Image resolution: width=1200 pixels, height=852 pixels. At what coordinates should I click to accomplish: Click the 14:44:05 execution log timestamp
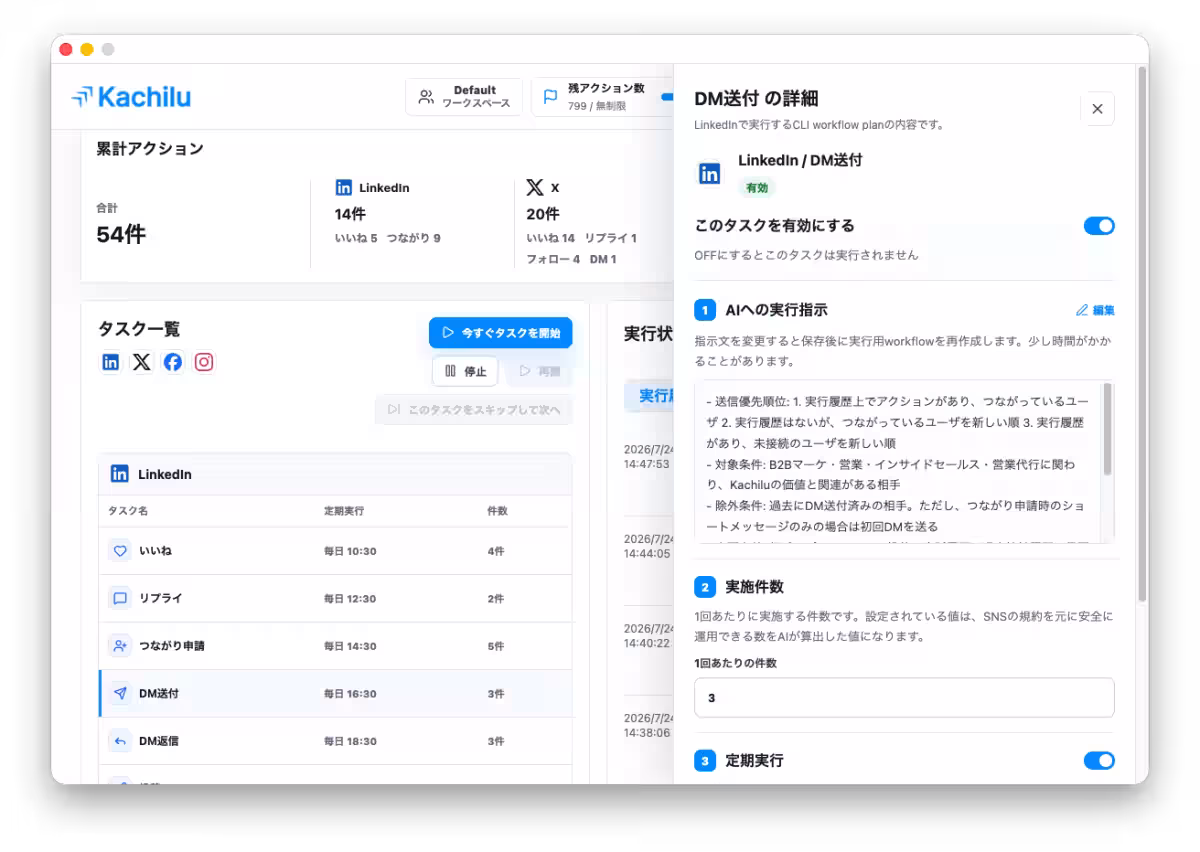click(x=646, y=553)
